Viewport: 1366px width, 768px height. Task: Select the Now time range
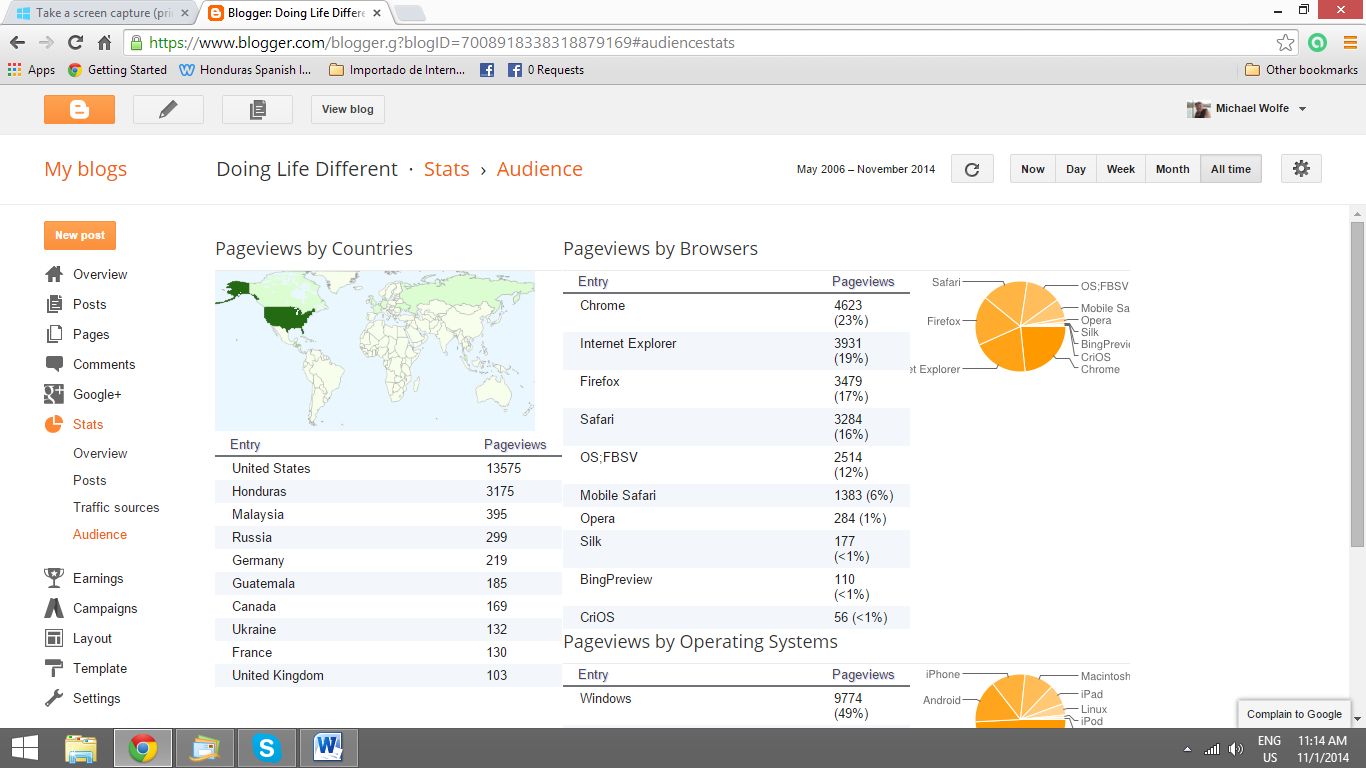[1033, 169]
